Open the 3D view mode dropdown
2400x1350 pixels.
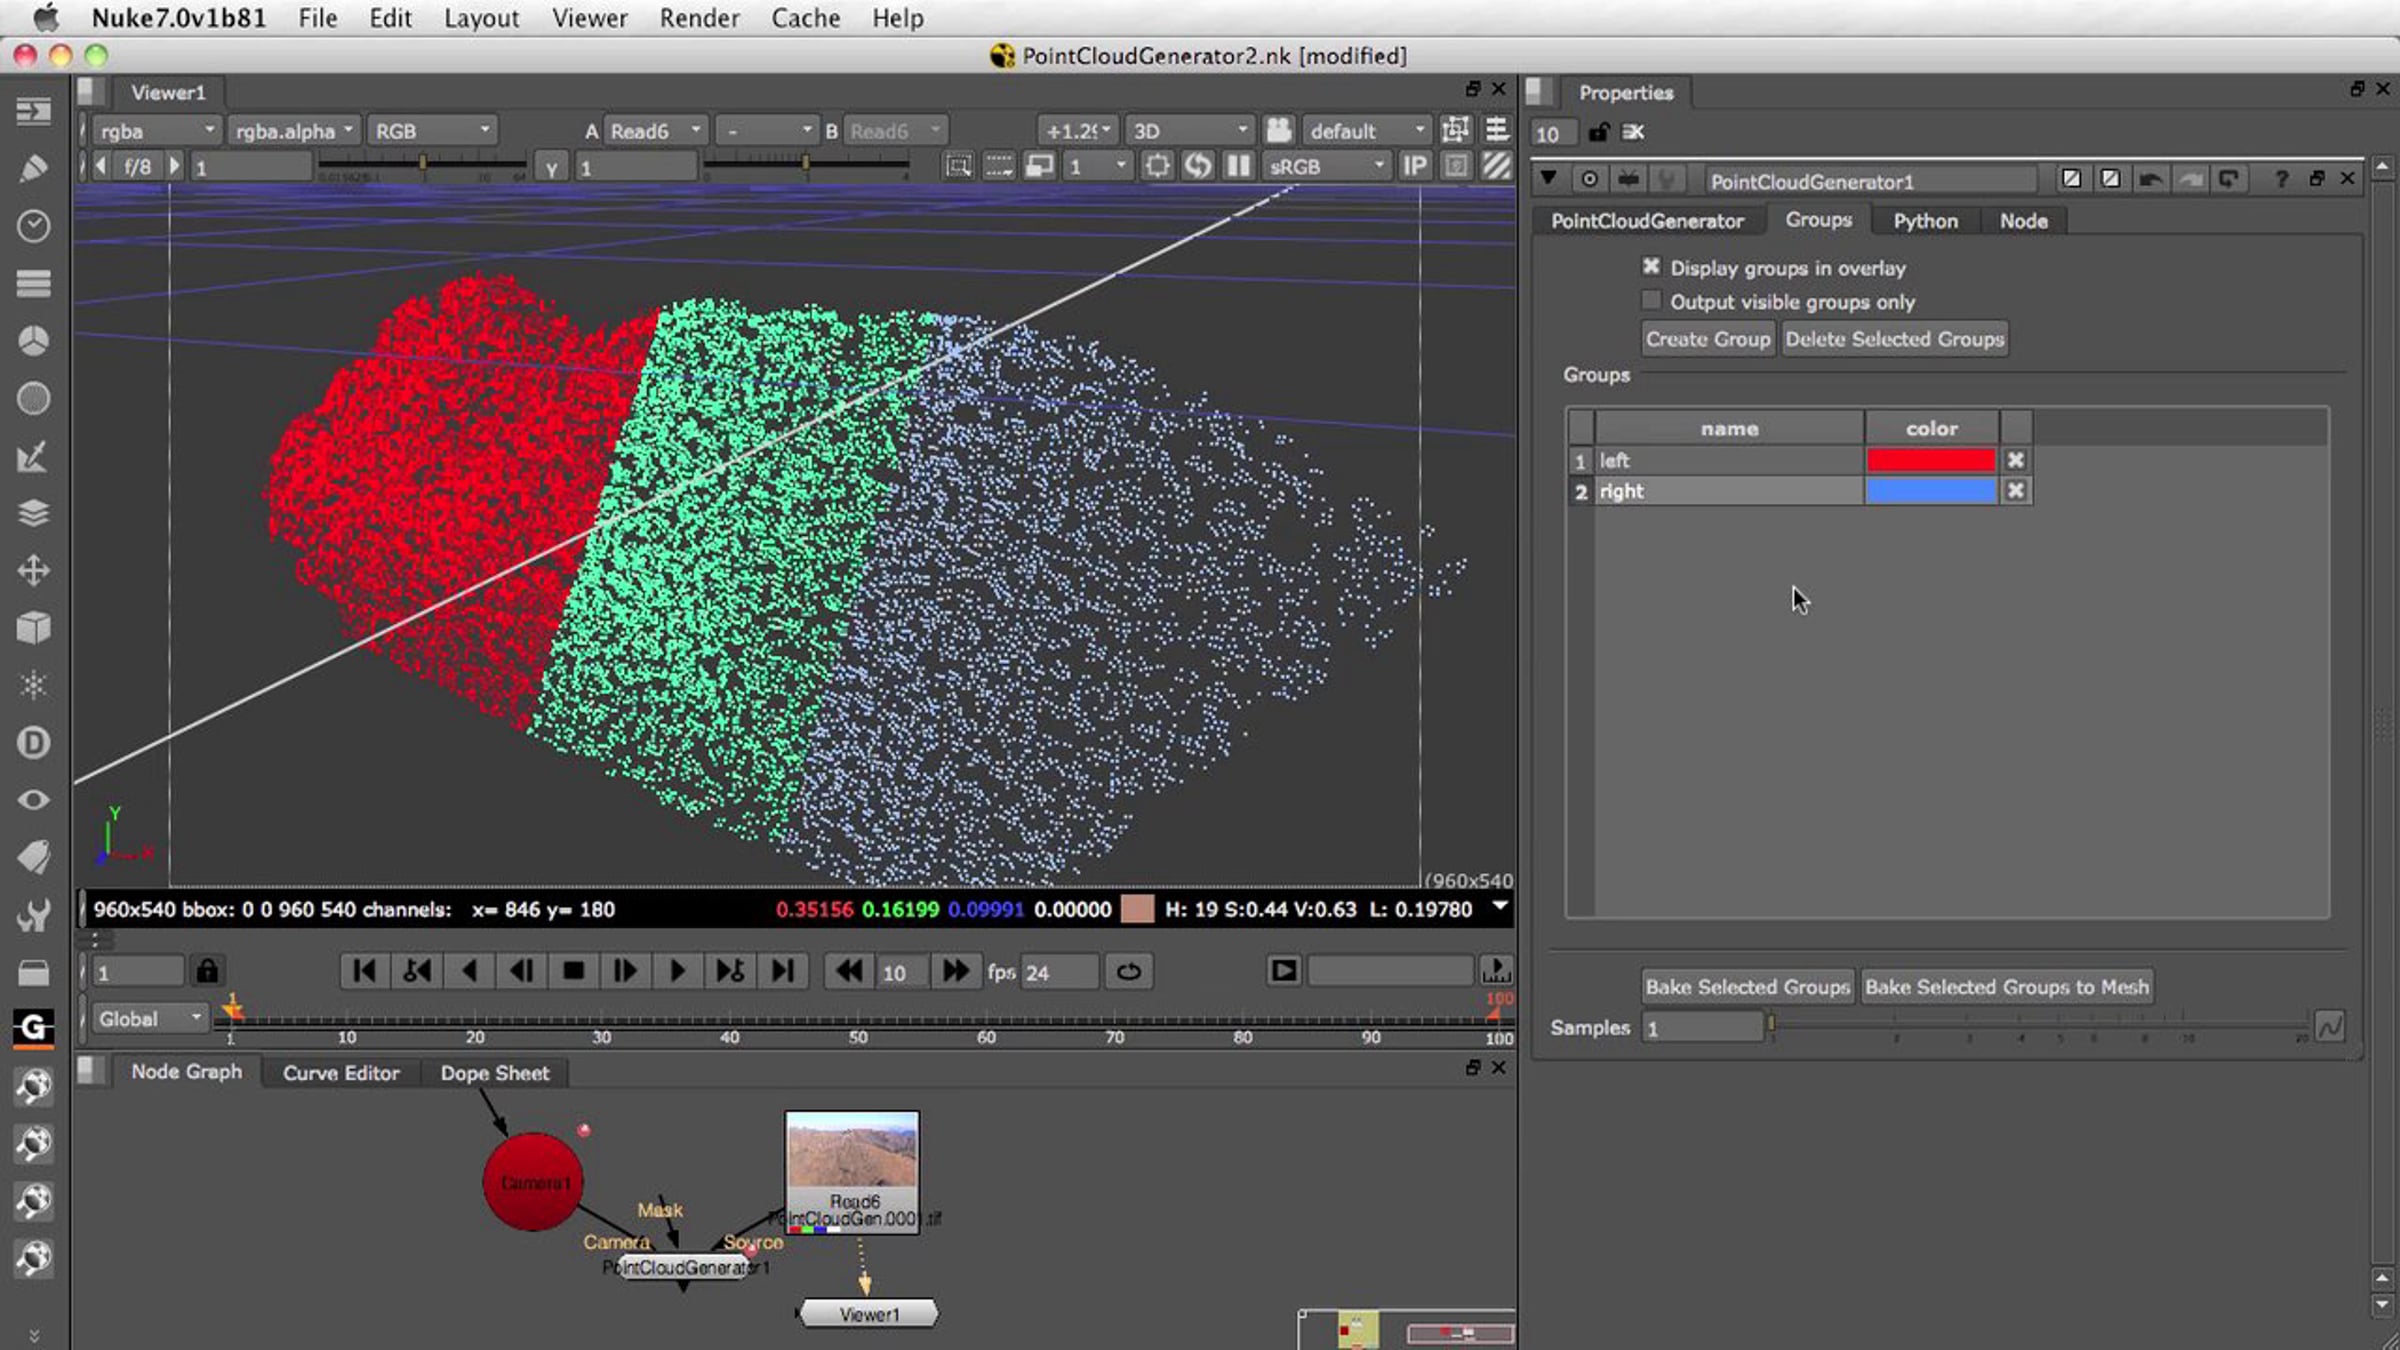point(1190,130)
